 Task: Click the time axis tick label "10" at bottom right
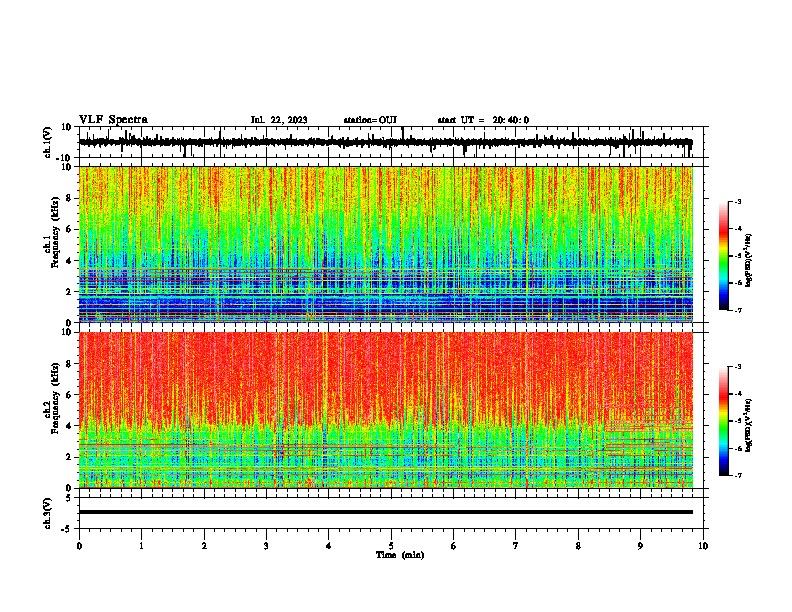(x=703, y=546)
